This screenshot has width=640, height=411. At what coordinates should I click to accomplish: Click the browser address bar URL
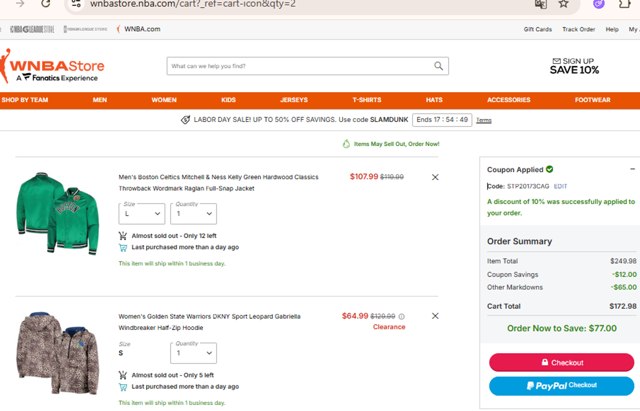click(193, 4)
